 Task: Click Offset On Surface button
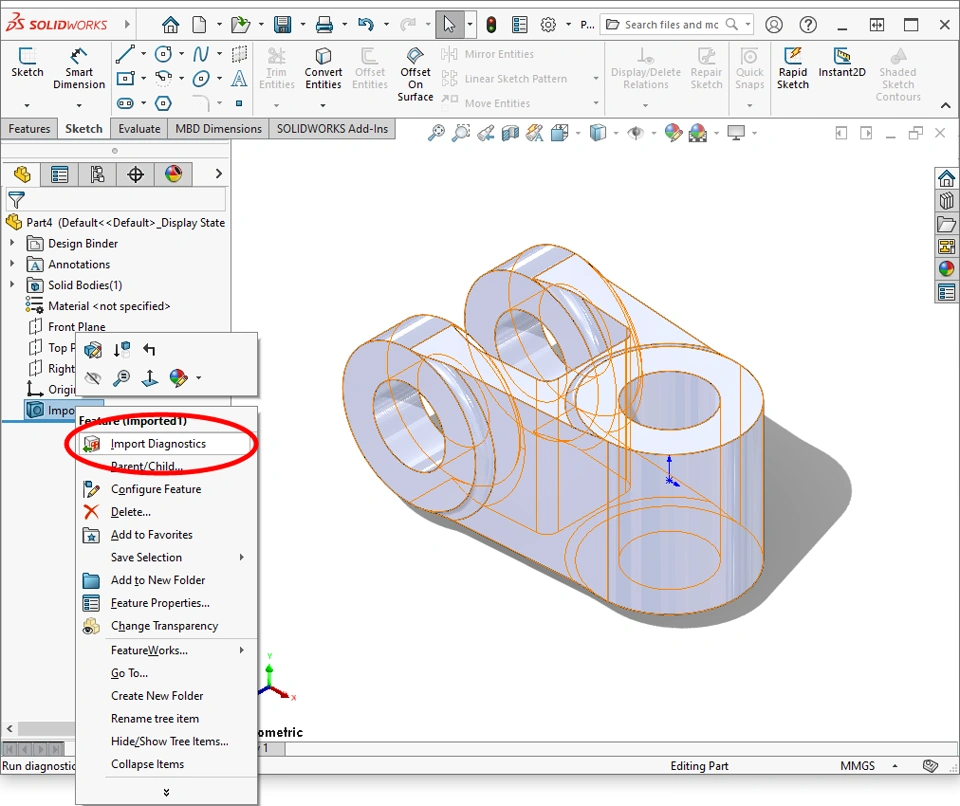(415, 74)
